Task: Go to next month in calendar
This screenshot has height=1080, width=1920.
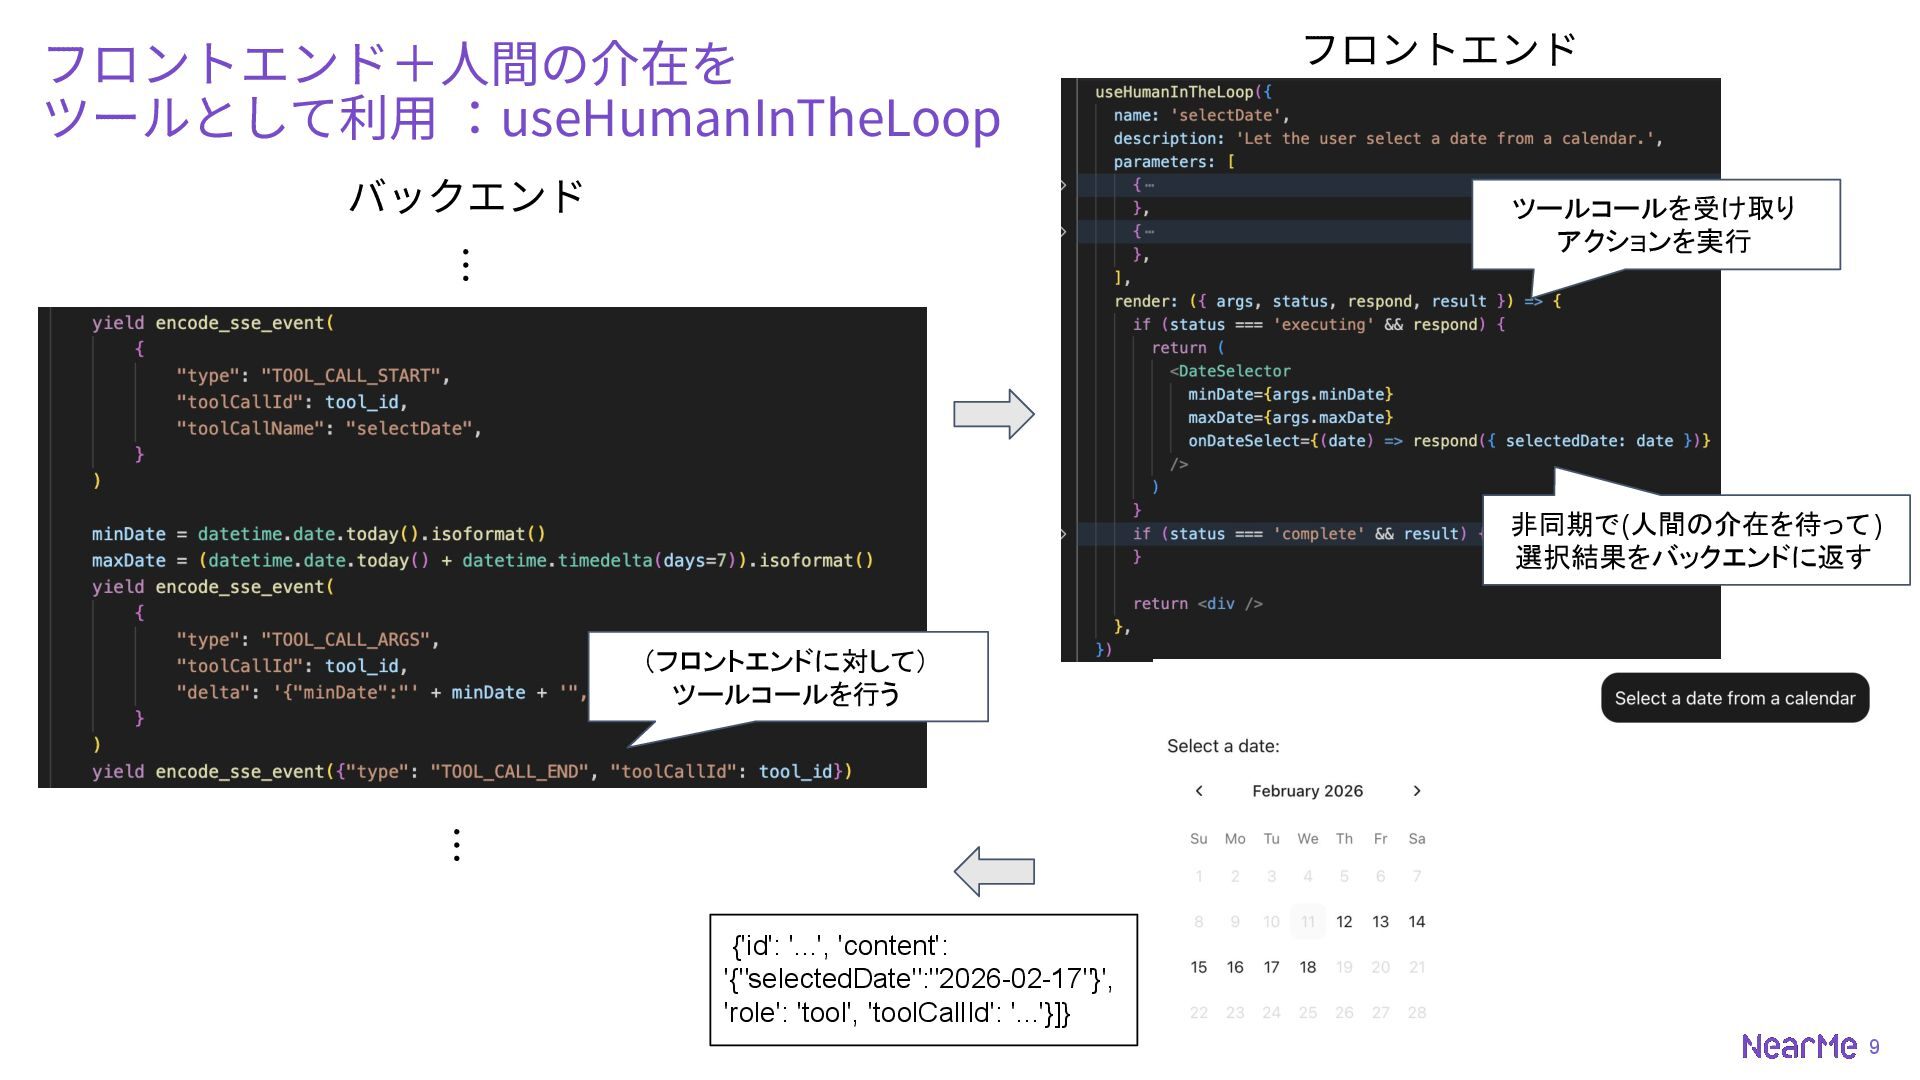Action: click(1416, 791)
